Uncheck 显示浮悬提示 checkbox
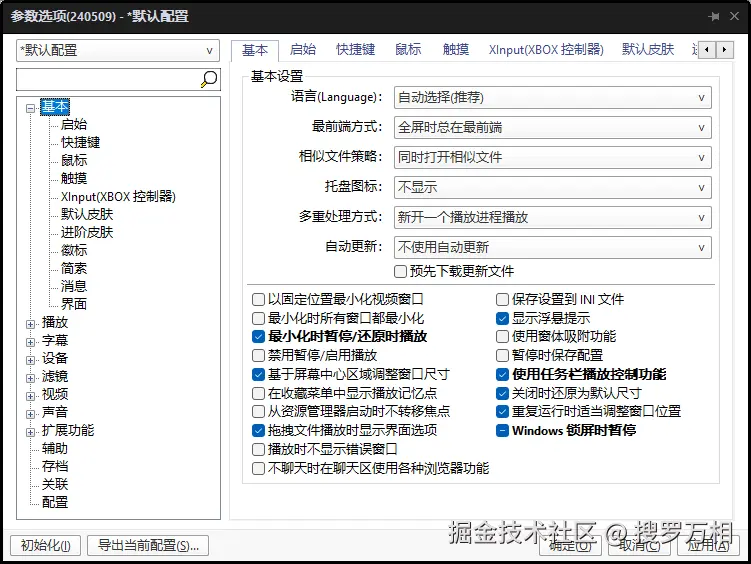This screenshot has width=751, height=564. point(502,318)
